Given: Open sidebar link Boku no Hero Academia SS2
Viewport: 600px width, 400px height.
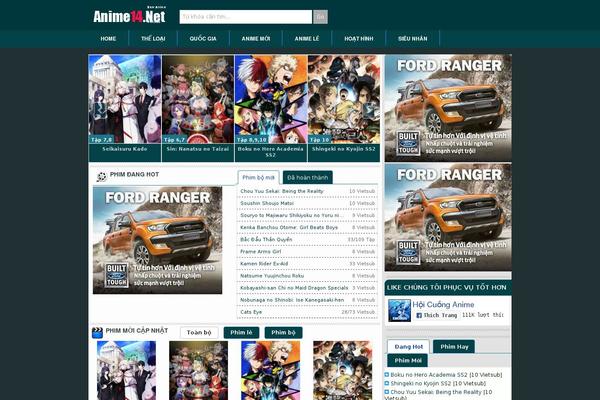Looking at the screenshot, I should [446, 375].
